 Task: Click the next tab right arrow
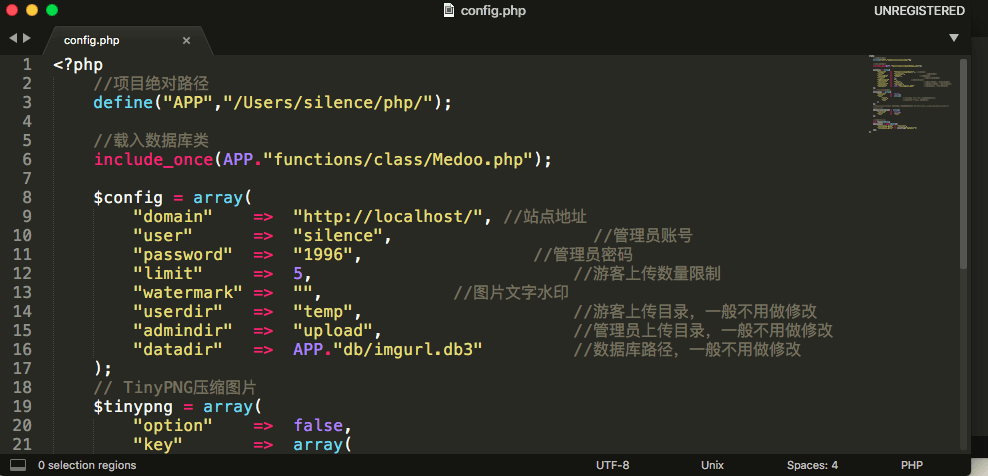pyautogui.click(x=27, y=38)
